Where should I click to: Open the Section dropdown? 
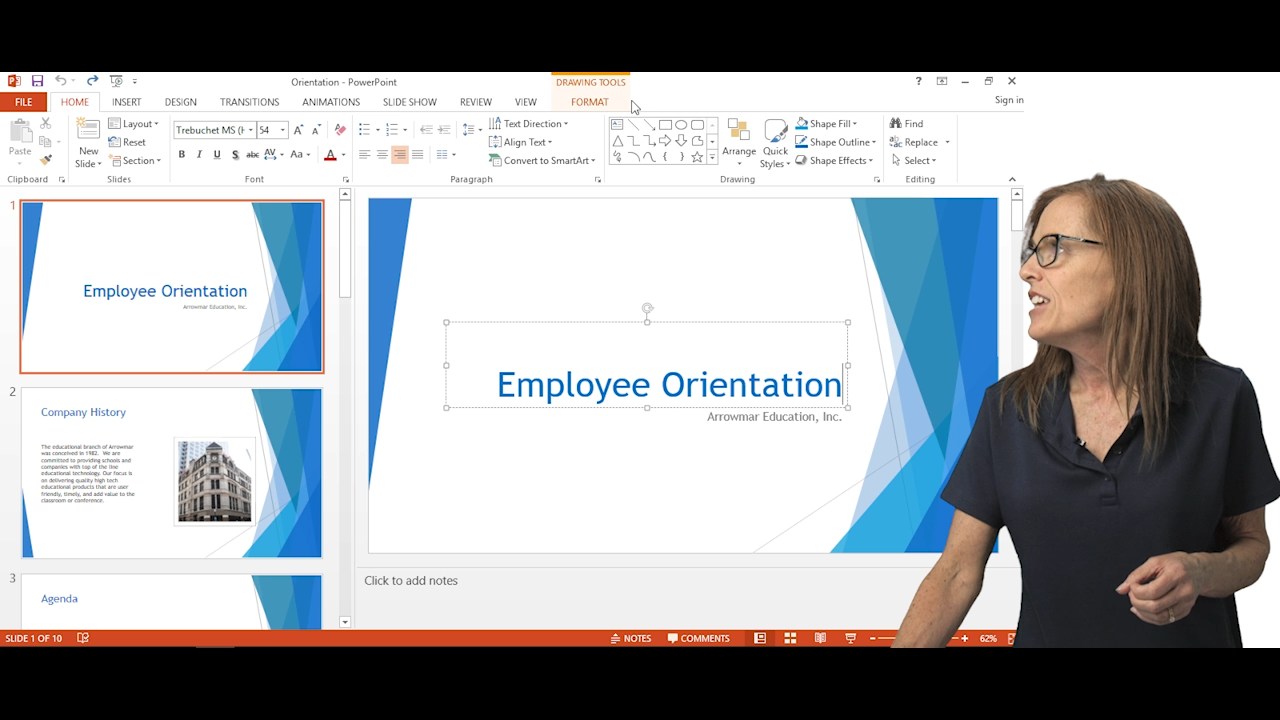[x=135, y=161]
